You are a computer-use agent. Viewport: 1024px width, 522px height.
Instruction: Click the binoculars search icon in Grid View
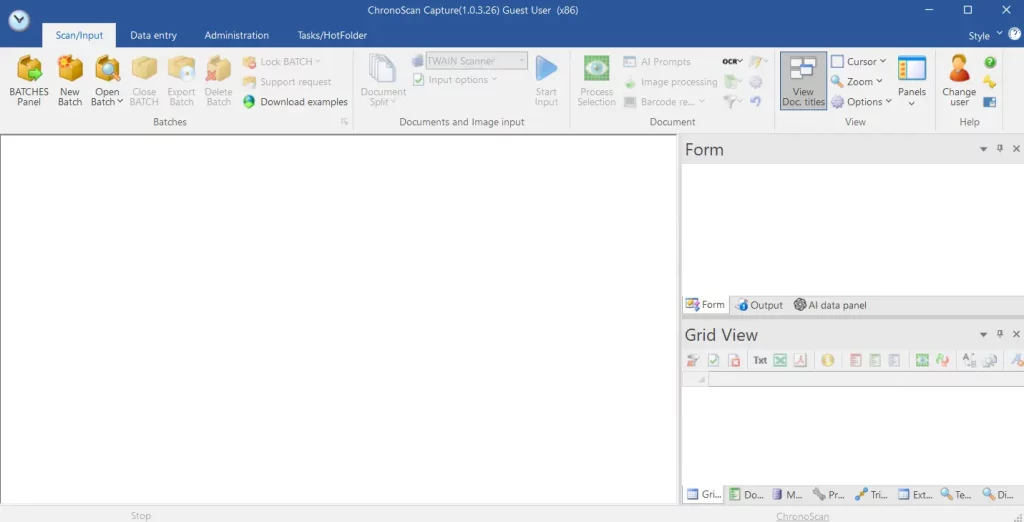(989, 360)
